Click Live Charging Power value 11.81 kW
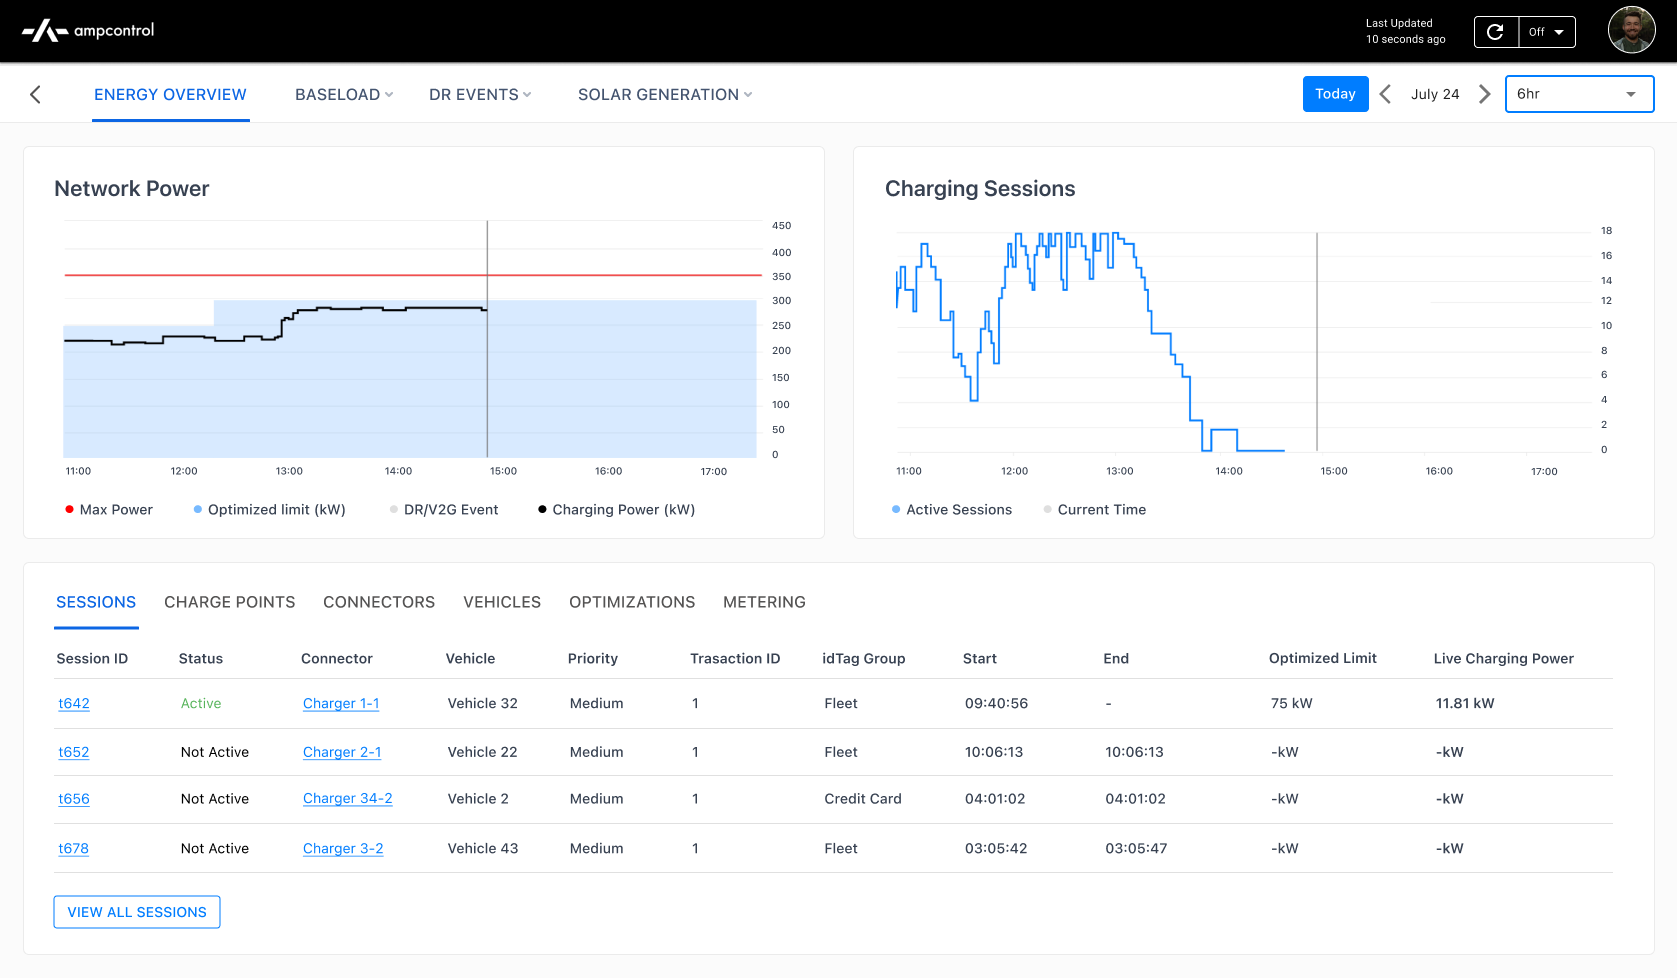This screenshot has height=978, width=1677. click(1465, 704)
